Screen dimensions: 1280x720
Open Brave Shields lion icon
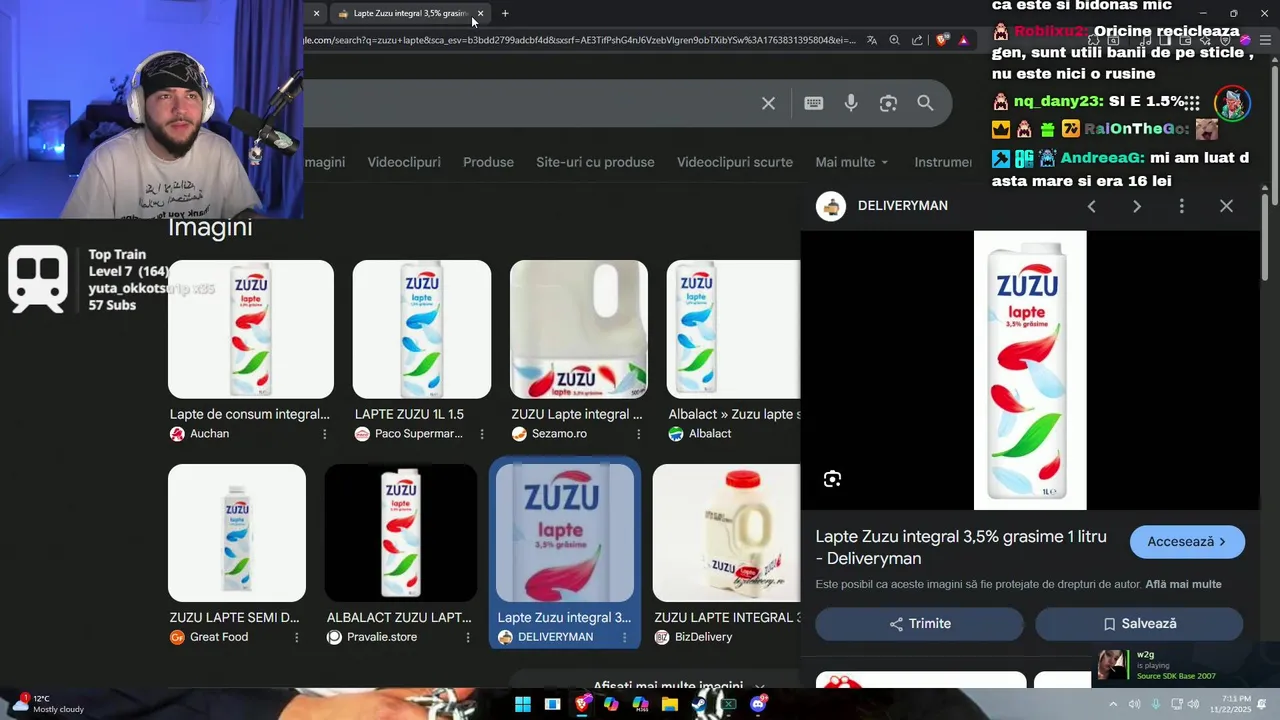(x=942, y=40)
